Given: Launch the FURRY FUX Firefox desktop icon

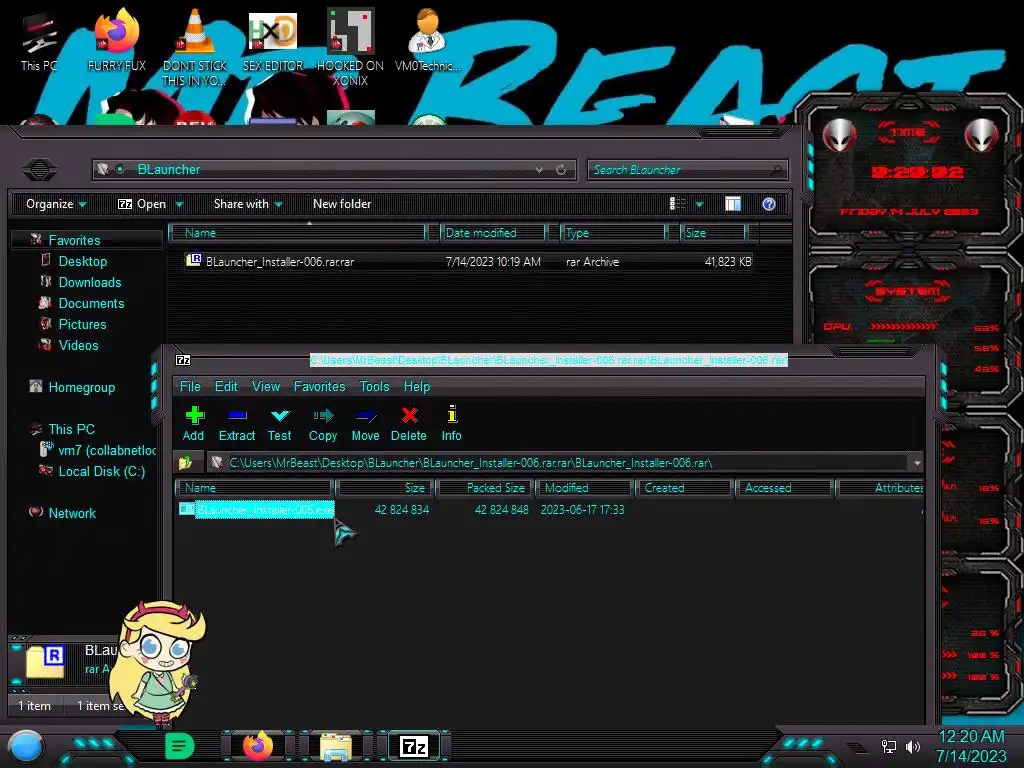Looking at the screenshot, I should [x=116, y=39].
